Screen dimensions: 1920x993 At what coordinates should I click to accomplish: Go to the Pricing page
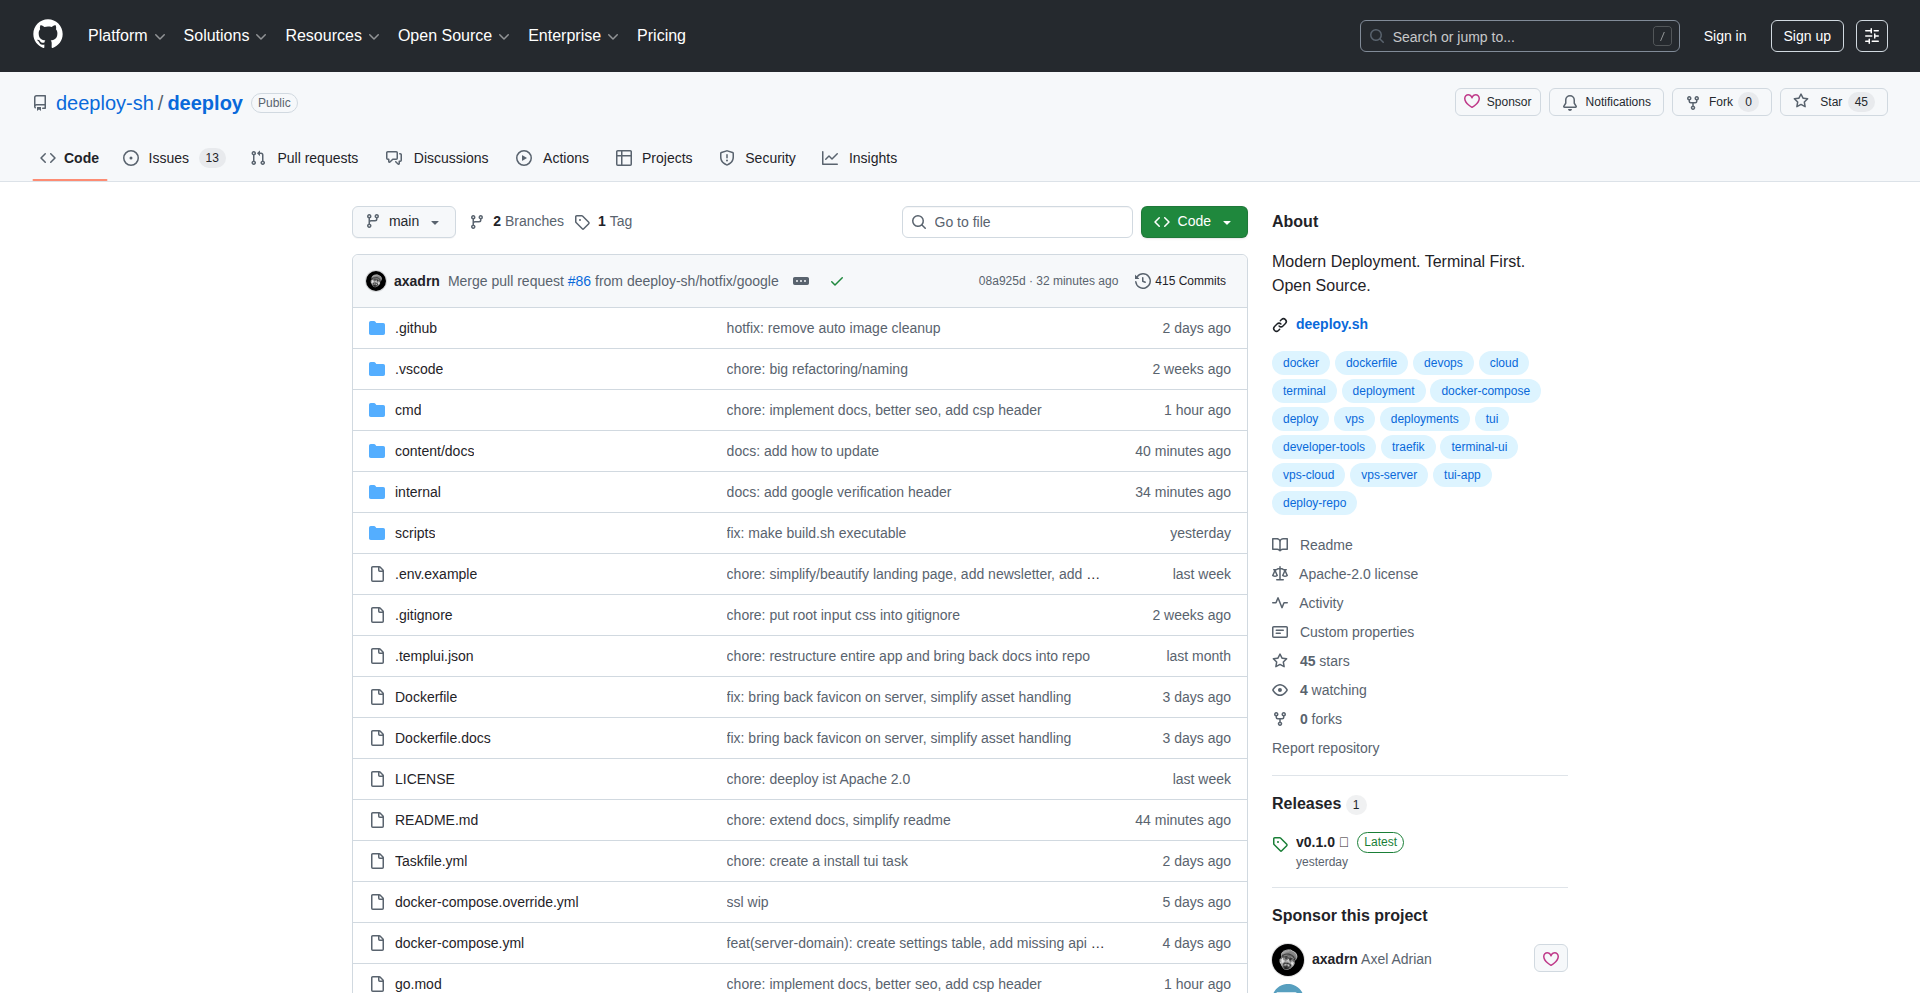pyautogui.click(x=661, y=36)
